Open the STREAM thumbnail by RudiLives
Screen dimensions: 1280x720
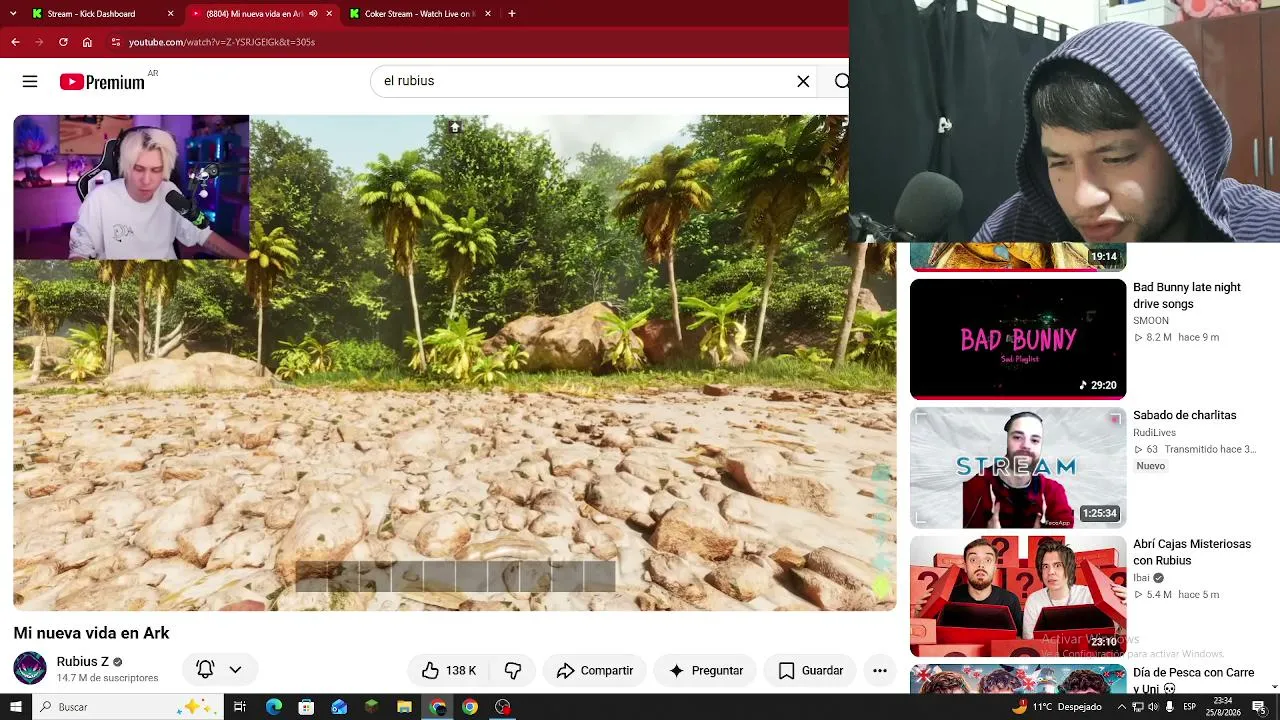click(x=1018, y=468)
